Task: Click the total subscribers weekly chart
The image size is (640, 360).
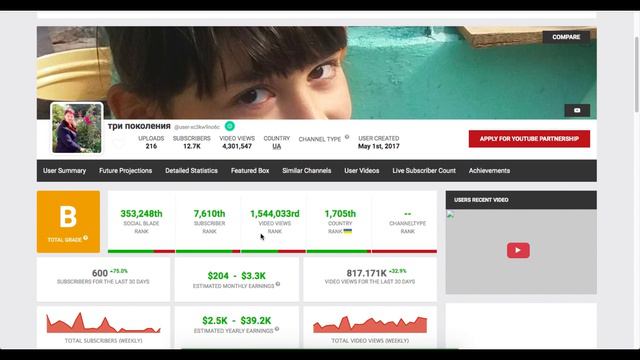Action: click(103, 322)
